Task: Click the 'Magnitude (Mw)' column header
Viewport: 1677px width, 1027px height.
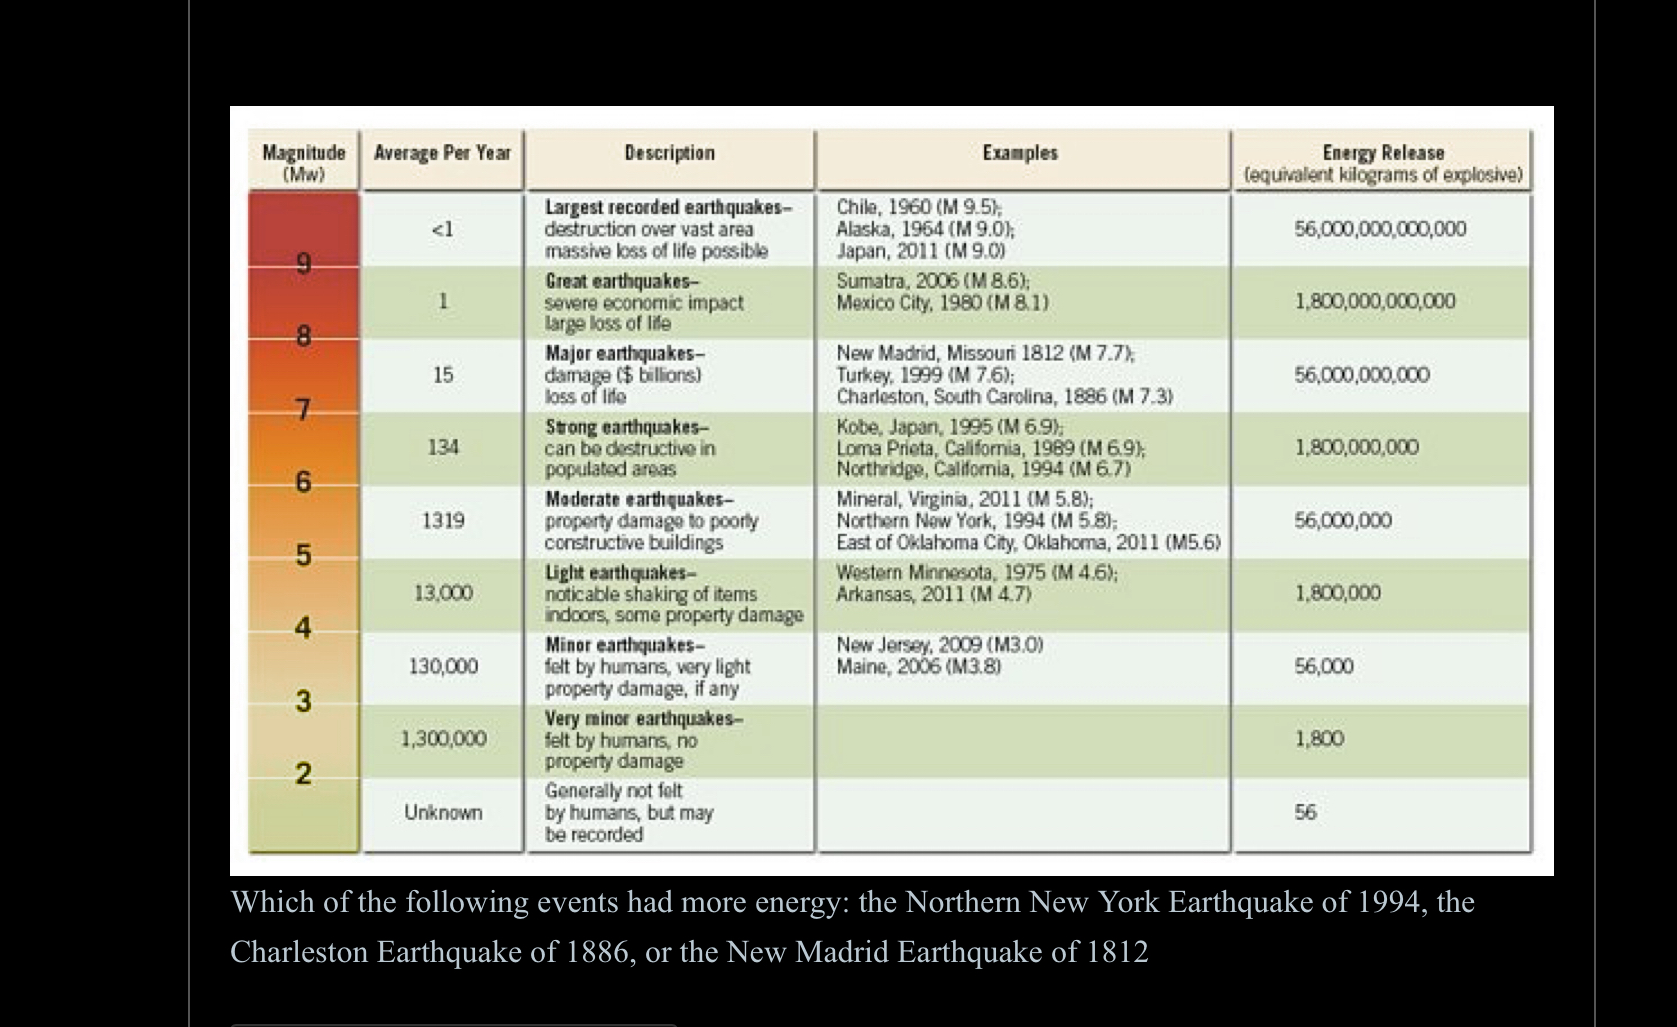Action: pos(303,162)
